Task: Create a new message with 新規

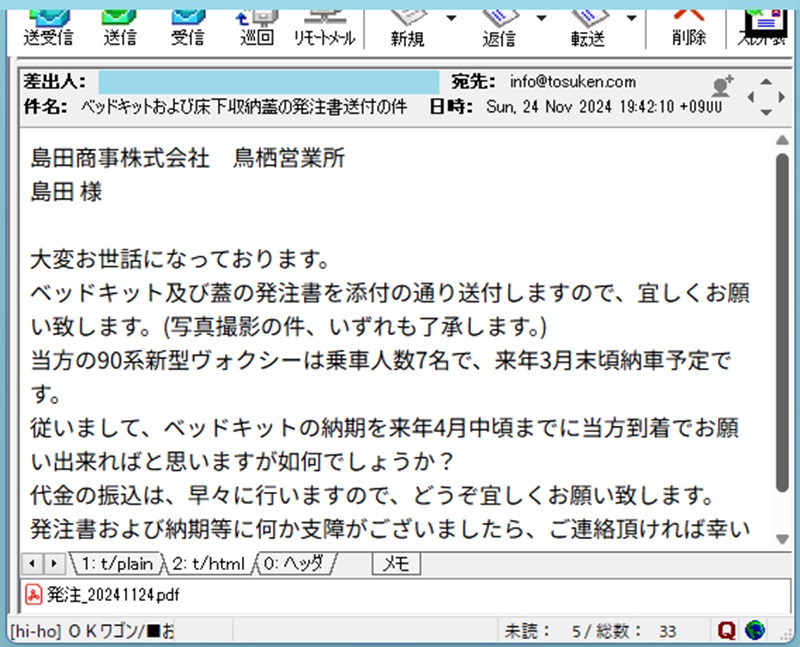Action: (x=406, y=25)
